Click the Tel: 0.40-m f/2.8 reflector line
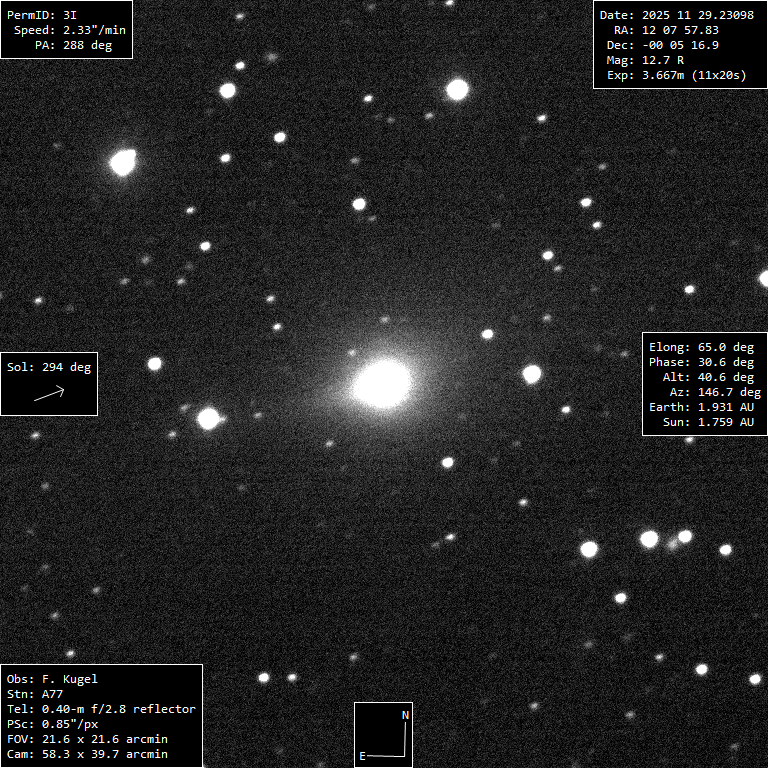 [x=101, y=709]
